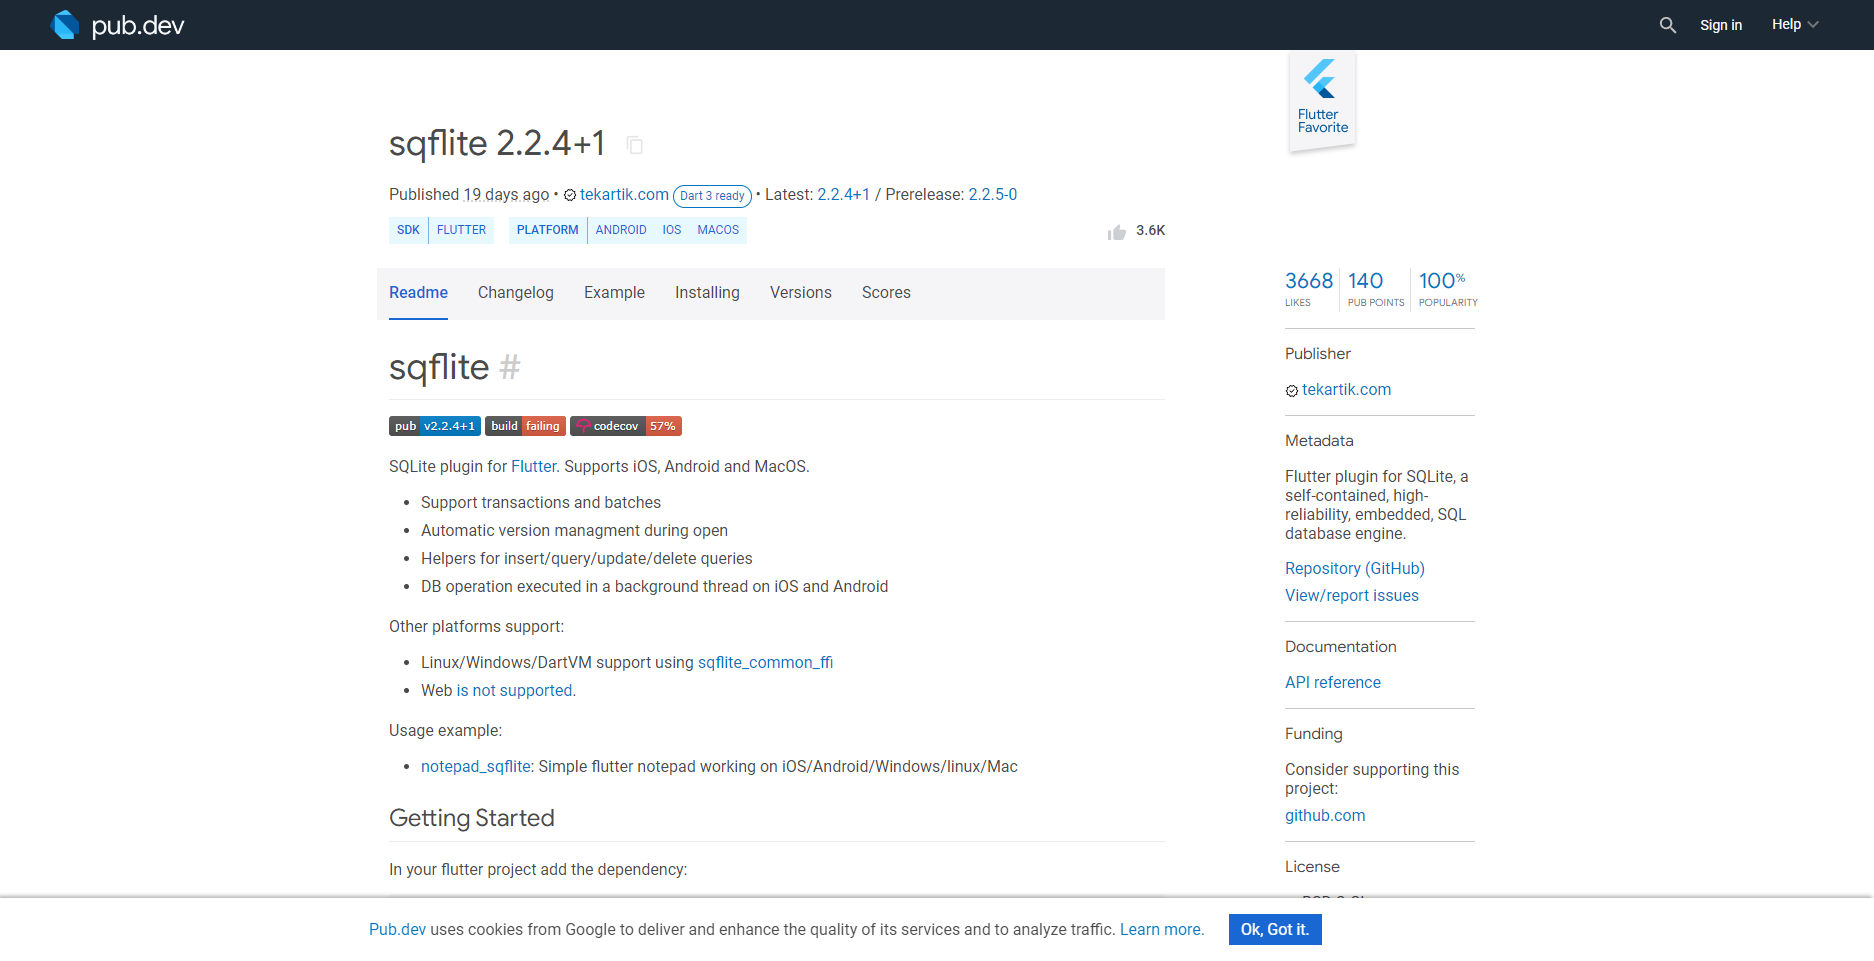Open sqflite_common_ffi link
The height and width of the screenshot is (961, 1874).
[x=765, y=663]
